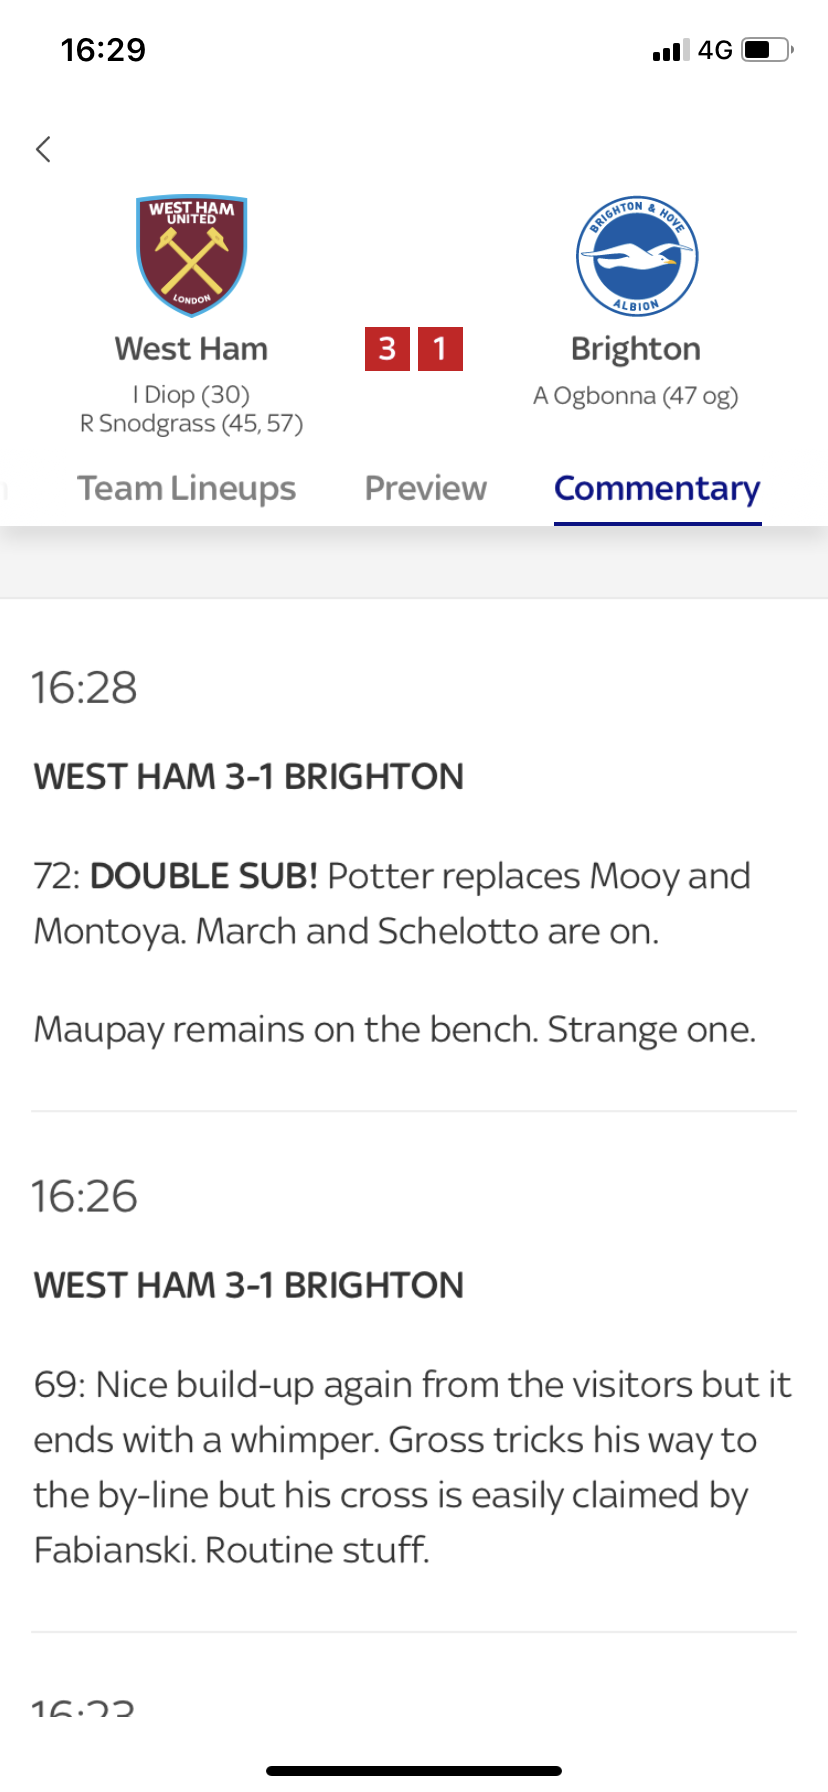Tap the A Ogbonna (47 og) scorer text
This screenshot has width=828, height=1792.
pyautogui.click(x=636, y=396)
